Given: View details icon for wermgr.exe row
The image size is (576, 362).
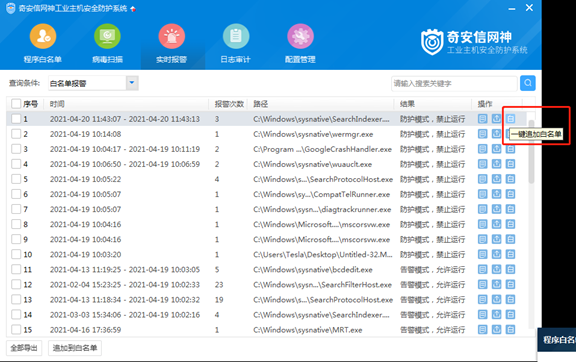Looking at the screenshot, I should pos(482,134).
